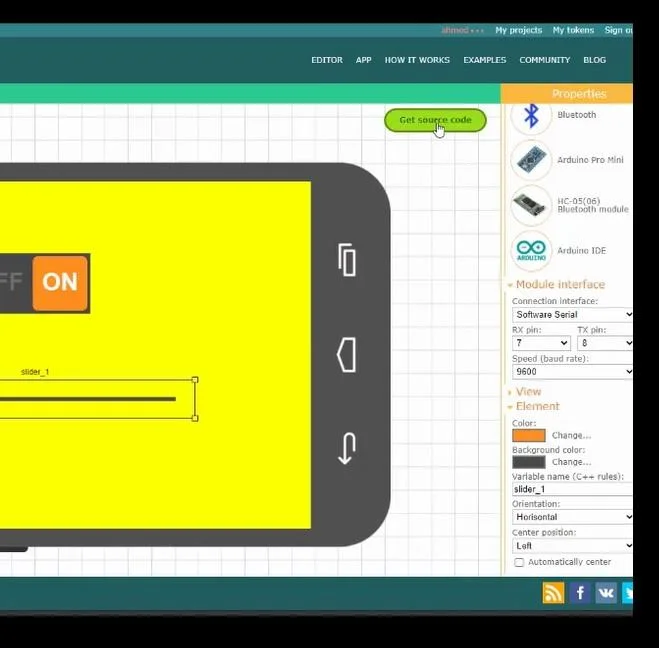Open the My projects link

pos(518,31)
